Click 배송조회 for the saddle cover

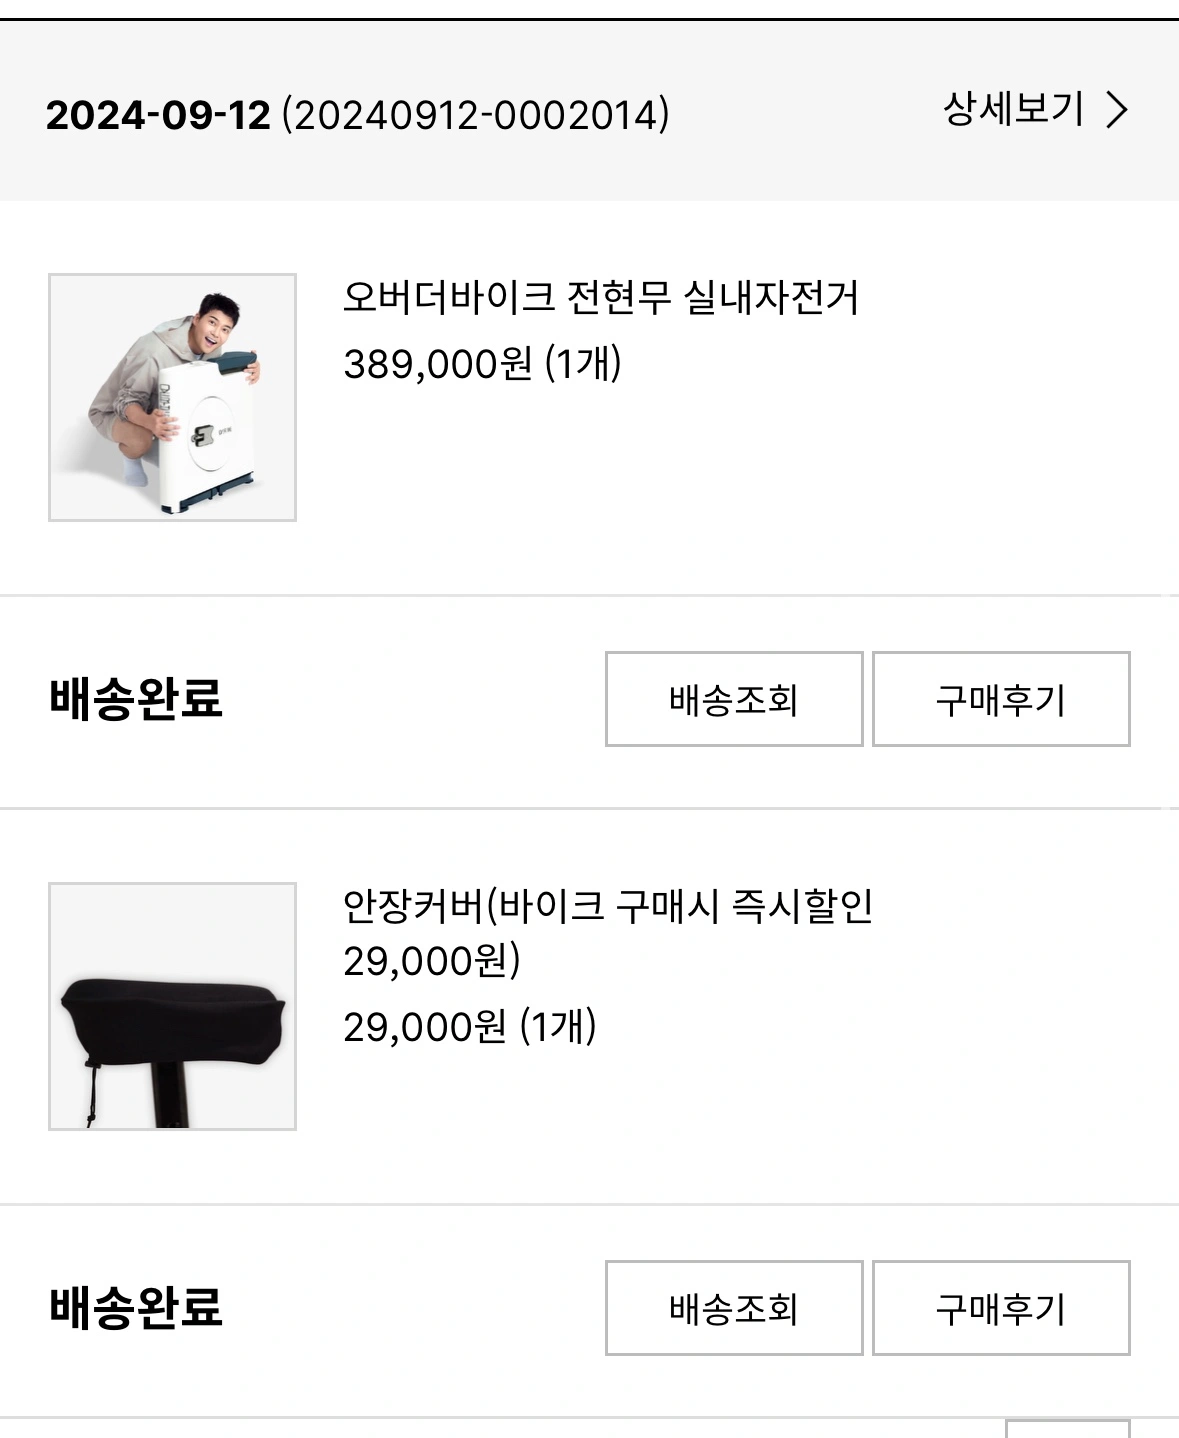(x=734, y=1308)
